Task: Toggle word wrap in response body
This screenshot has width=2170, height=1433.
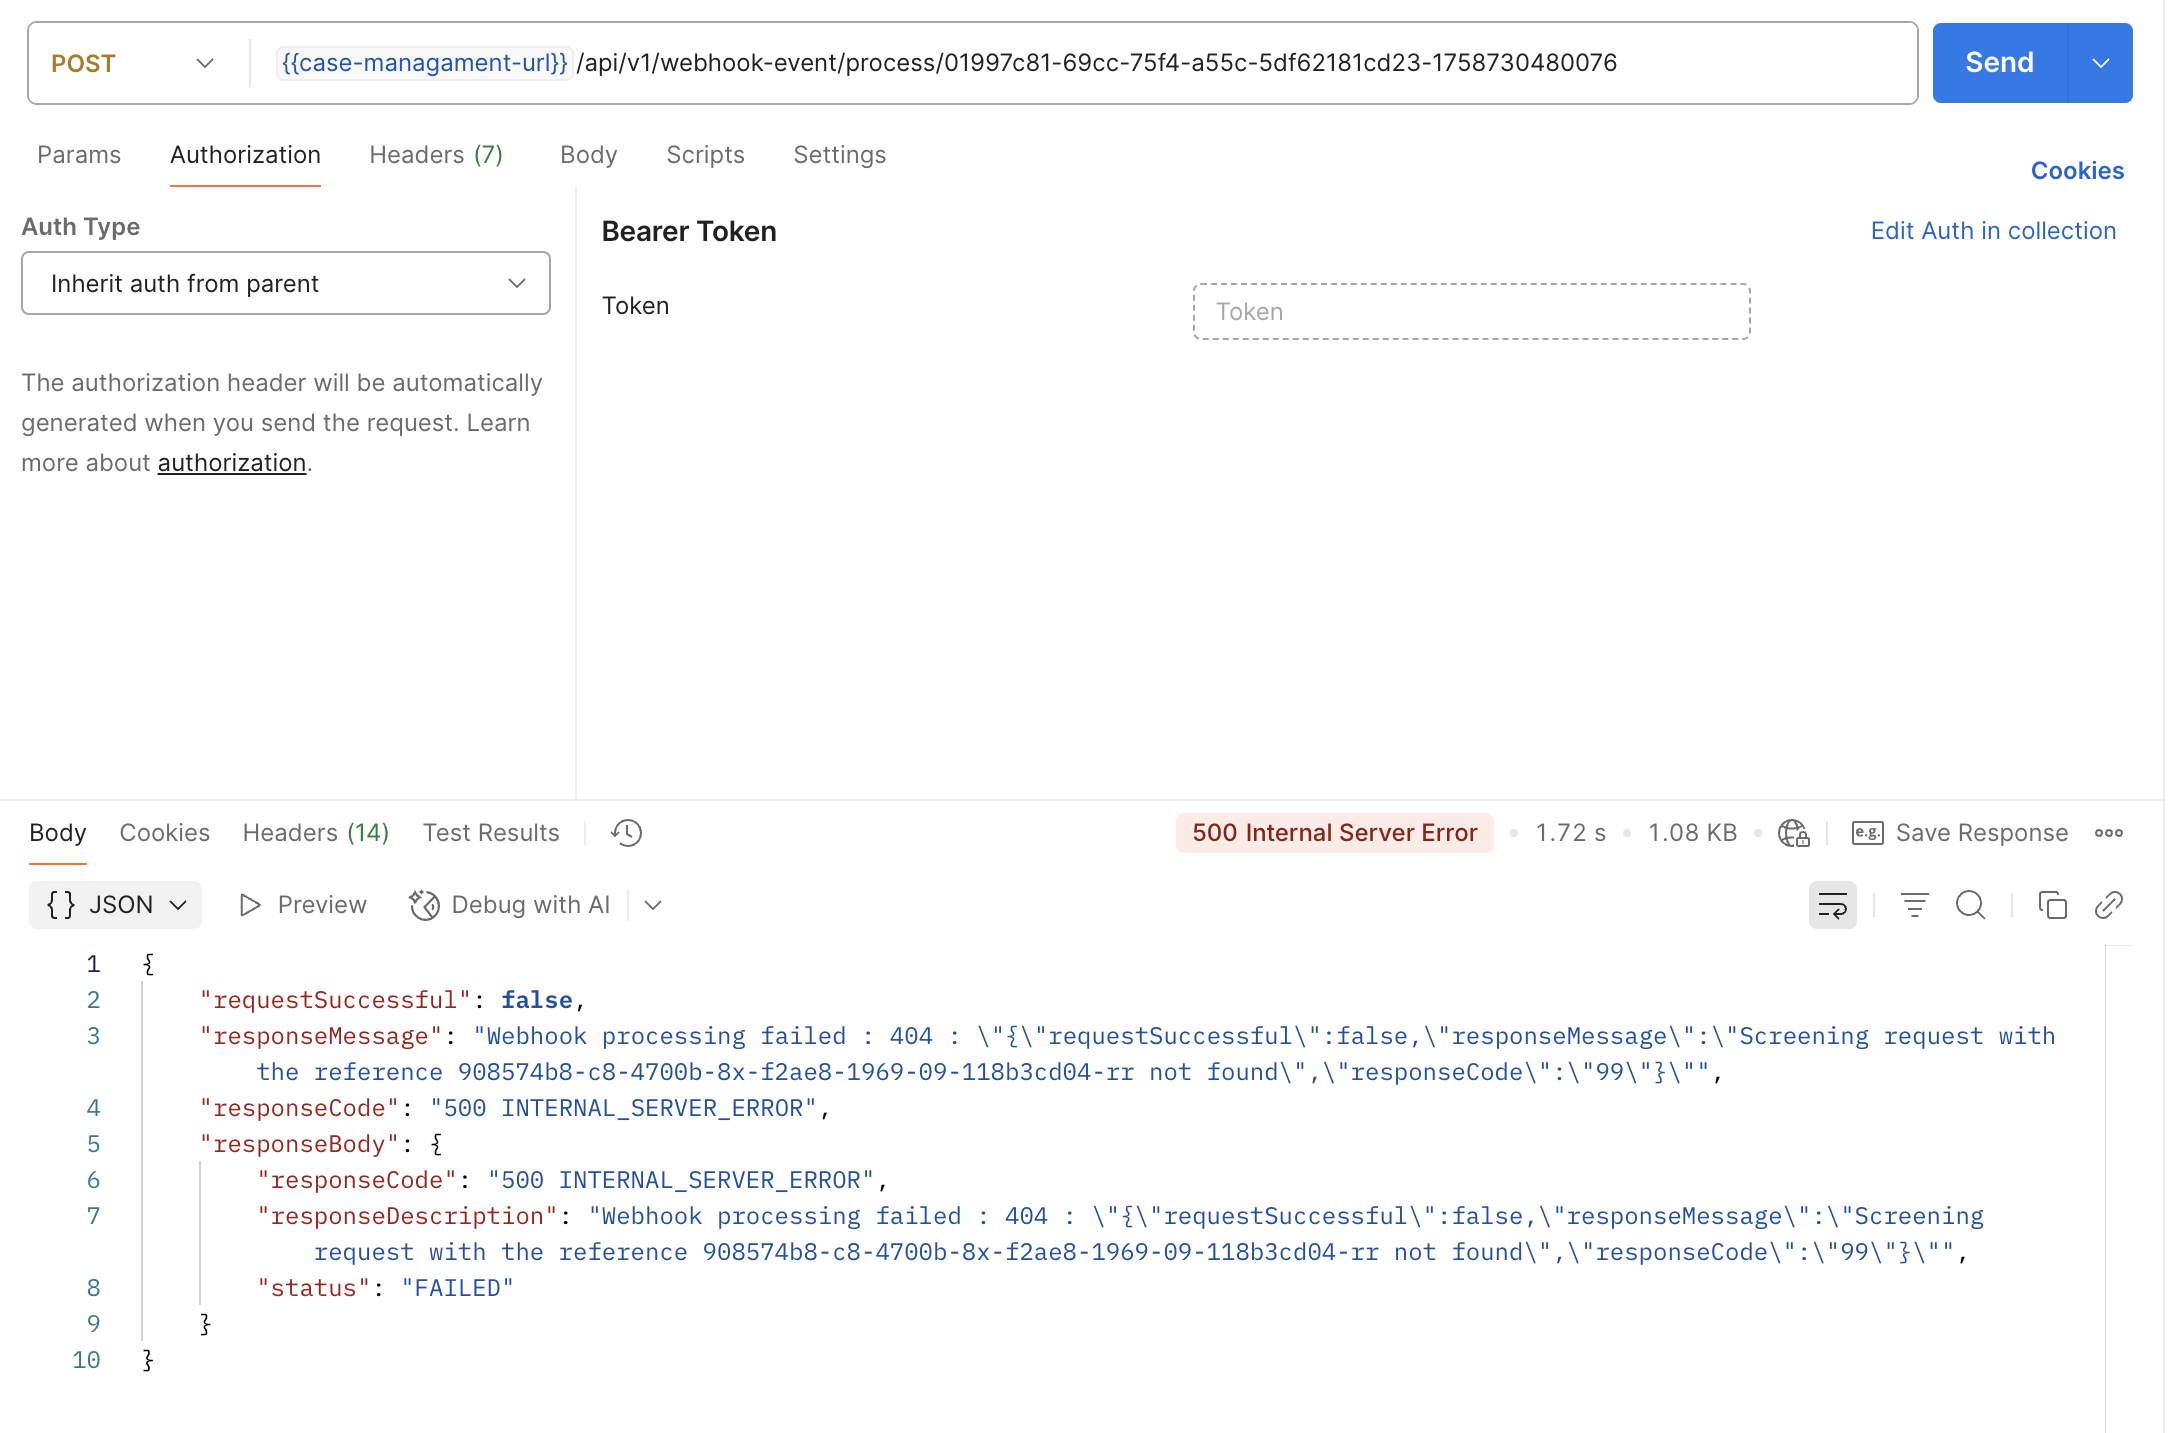Action: click(1832, 905)
